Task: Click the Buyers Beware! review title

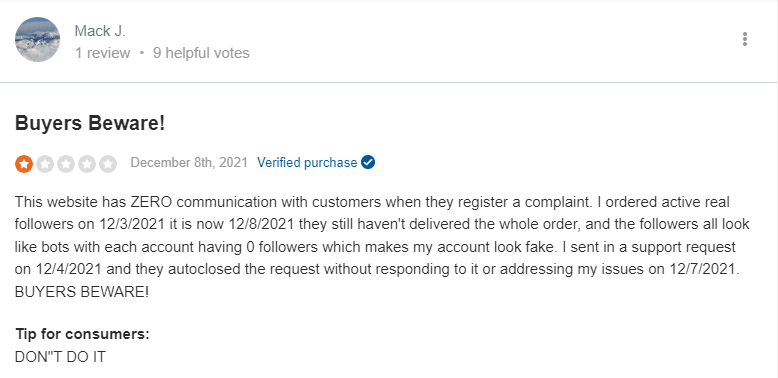Action: (x=90, y=124)
